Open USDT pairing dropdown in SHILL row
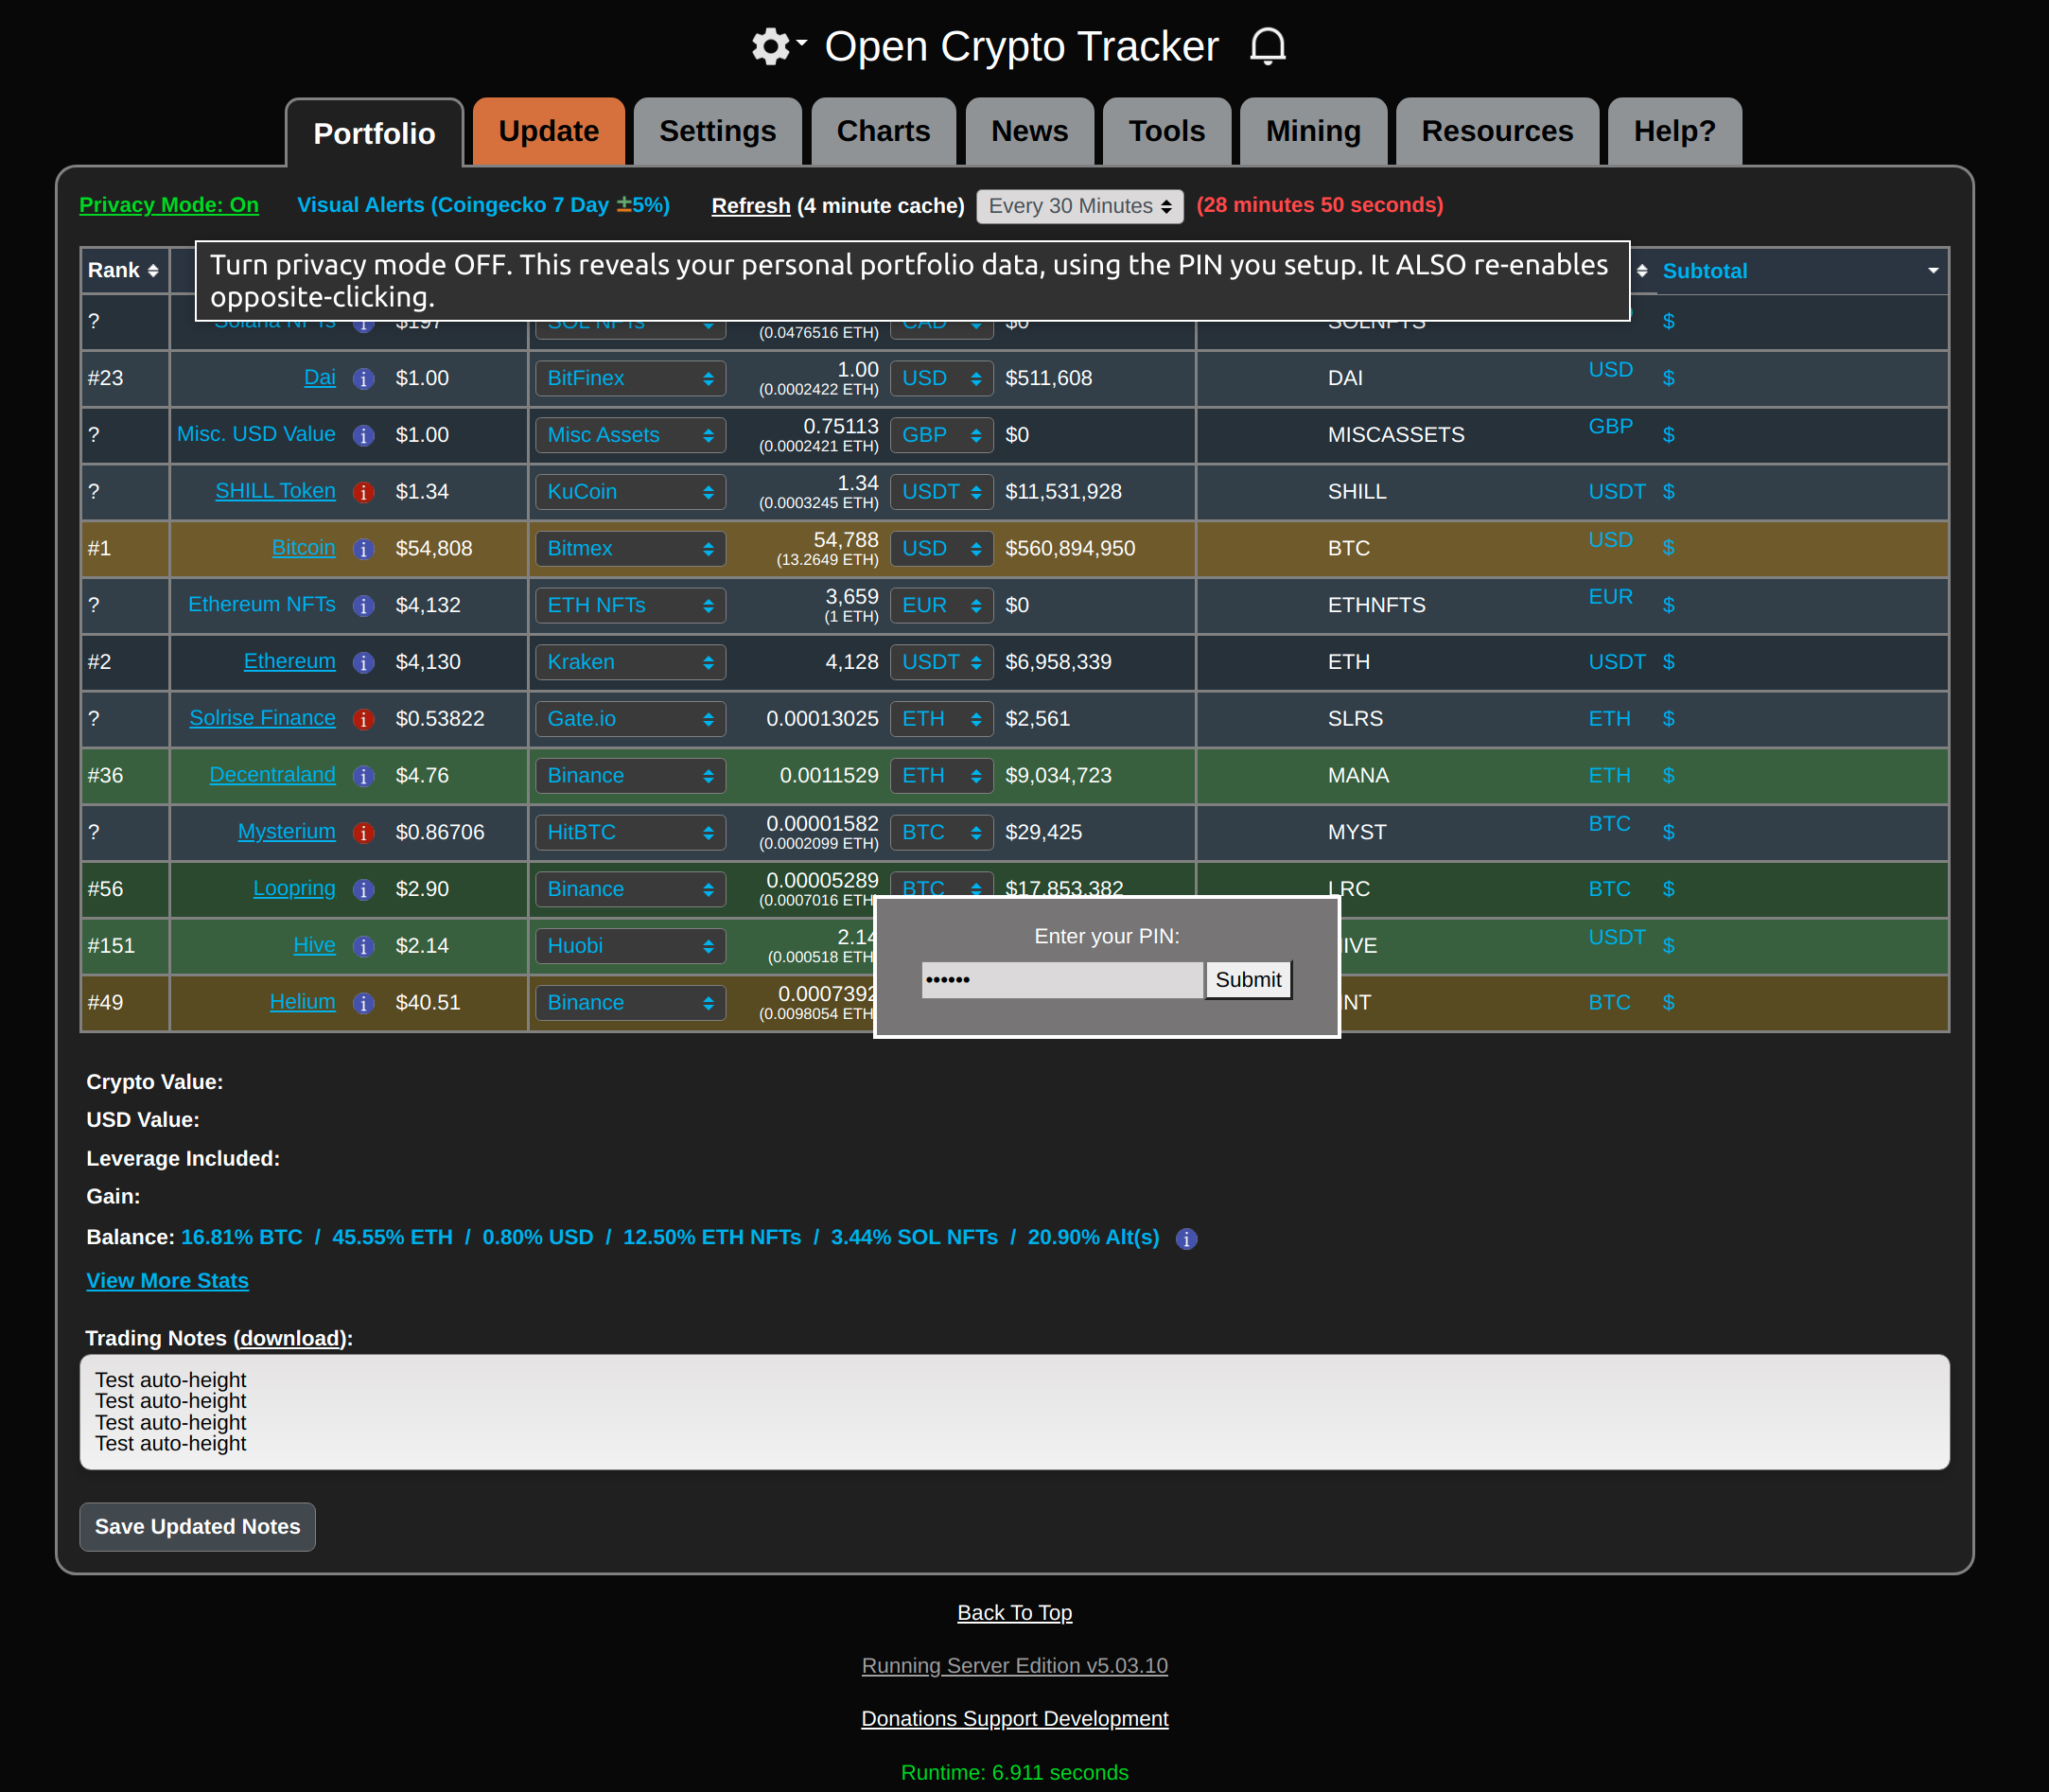The height and width of the screenshot is (1792, 2049). (941, 492)
